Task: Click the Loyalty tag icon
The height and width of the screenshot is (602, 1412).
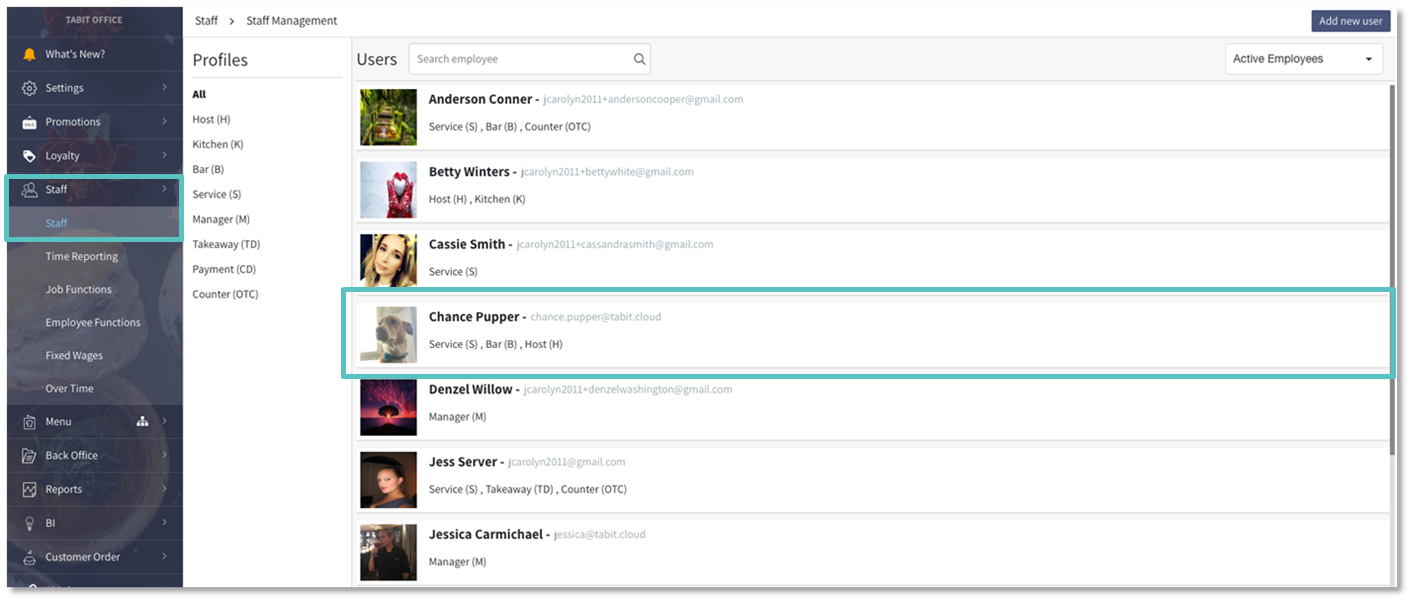Action: point(29,156)
